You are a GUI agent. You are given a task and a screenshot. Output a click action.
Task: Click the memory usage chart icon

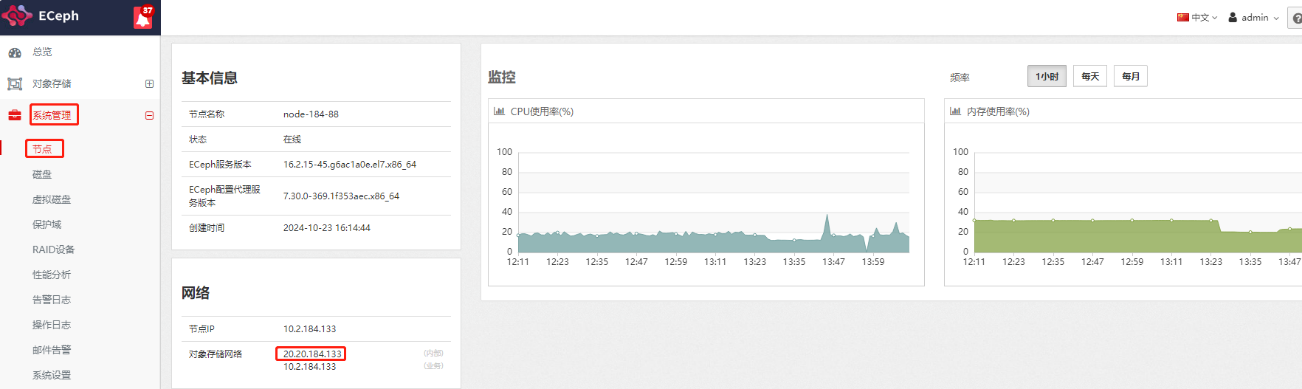(x=955, y=111)
